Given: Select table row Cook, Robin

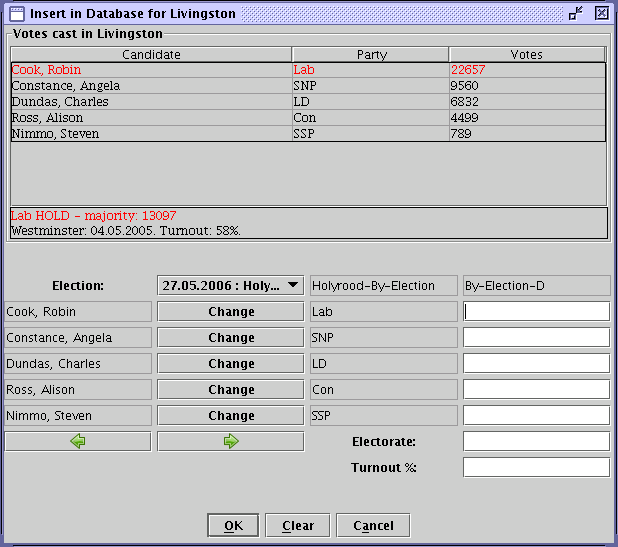Looking at the screenshot, I should (309, 70).
